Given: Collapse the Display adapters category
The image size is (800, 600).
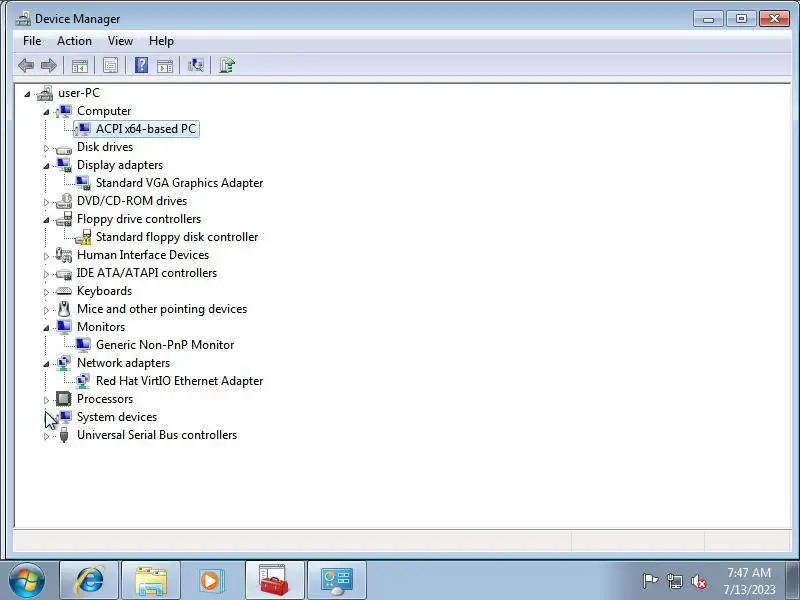Looking at the screenshot, I should coord(46,166).
